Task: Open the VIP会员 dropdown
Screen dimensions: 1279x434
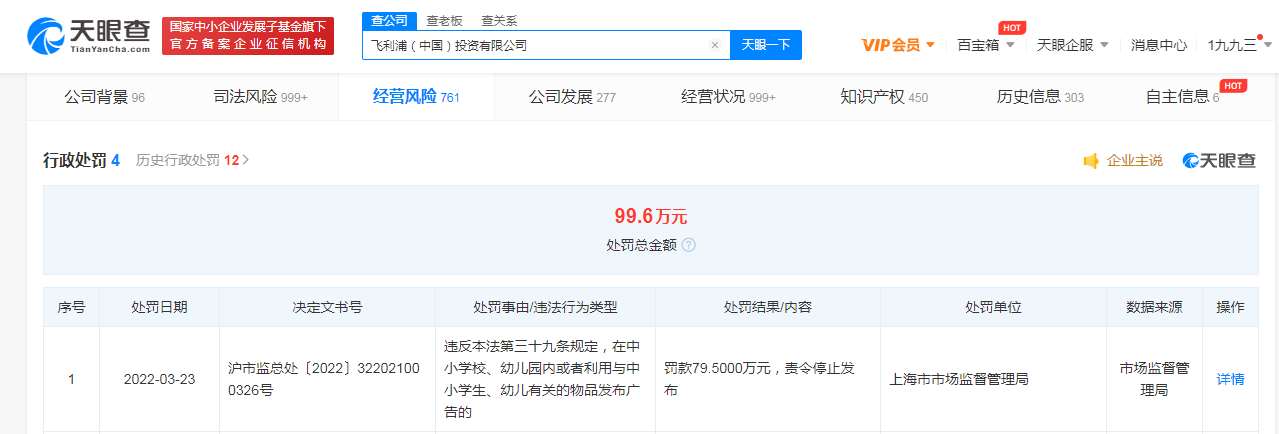Action: coord(898,45)
